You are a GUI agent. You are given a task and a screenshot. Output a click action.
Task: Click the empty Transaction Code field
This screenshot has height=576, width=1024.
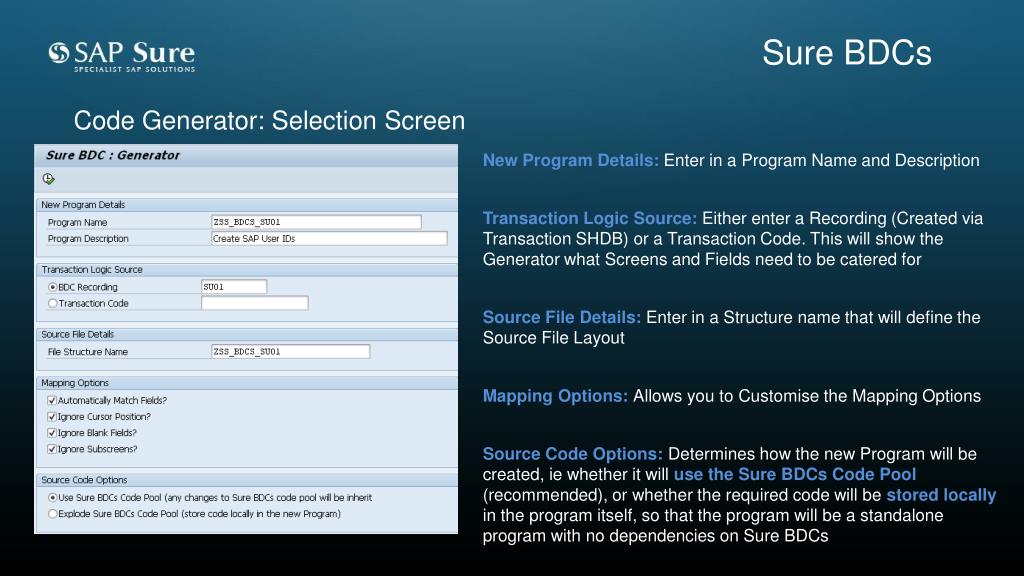pos(255,303)
